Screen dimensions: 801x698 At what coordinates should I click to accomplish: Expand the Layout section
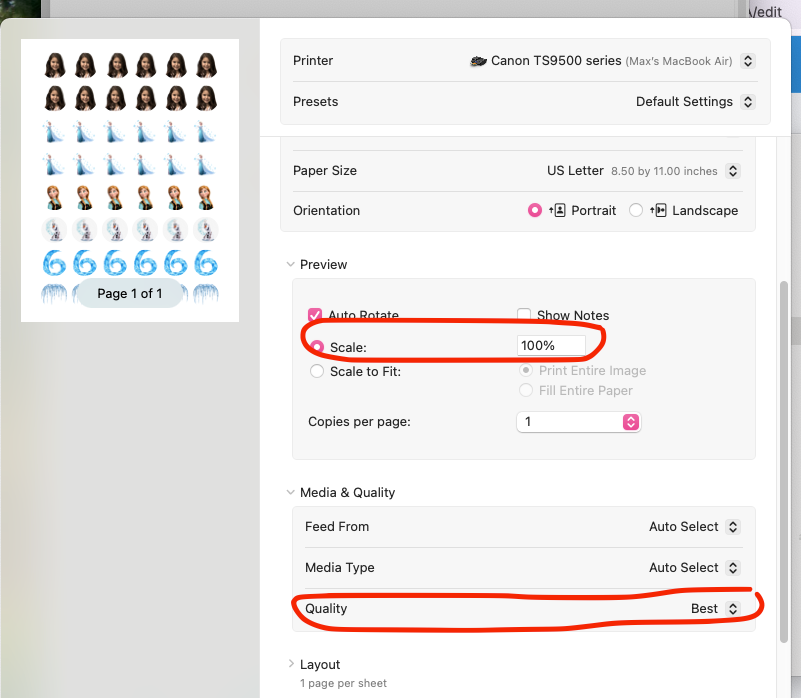coord(291,664)
